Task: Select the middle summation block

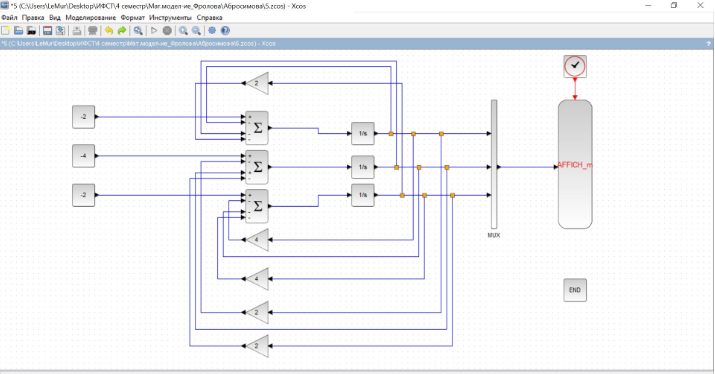Action: point(257,167)
